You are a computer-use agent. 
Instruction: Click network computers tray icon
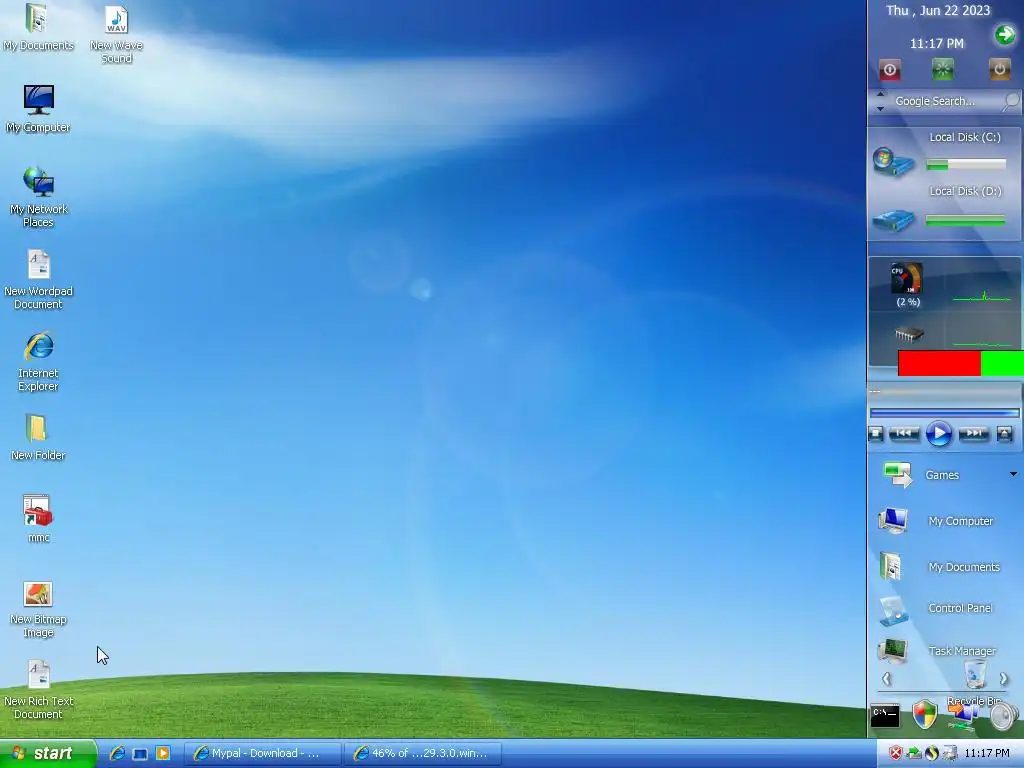click(x=950, y=754)
